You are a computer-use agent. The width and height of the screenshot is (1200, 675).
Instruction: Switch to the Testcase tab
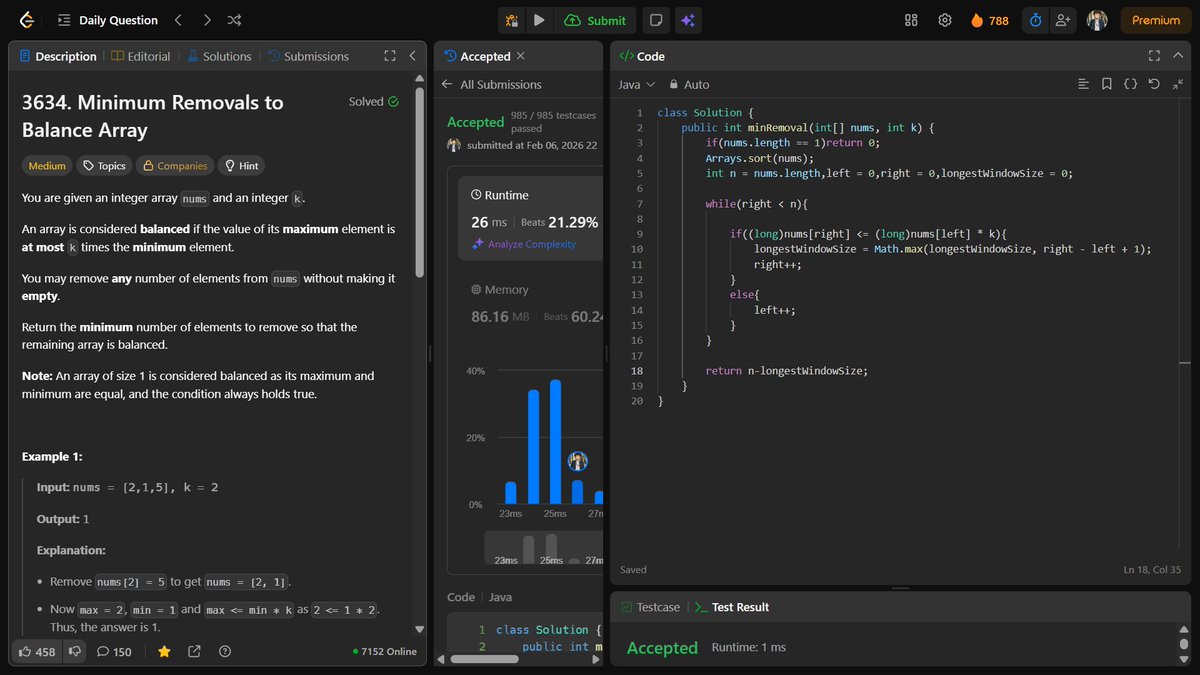[x=650, y=607]
